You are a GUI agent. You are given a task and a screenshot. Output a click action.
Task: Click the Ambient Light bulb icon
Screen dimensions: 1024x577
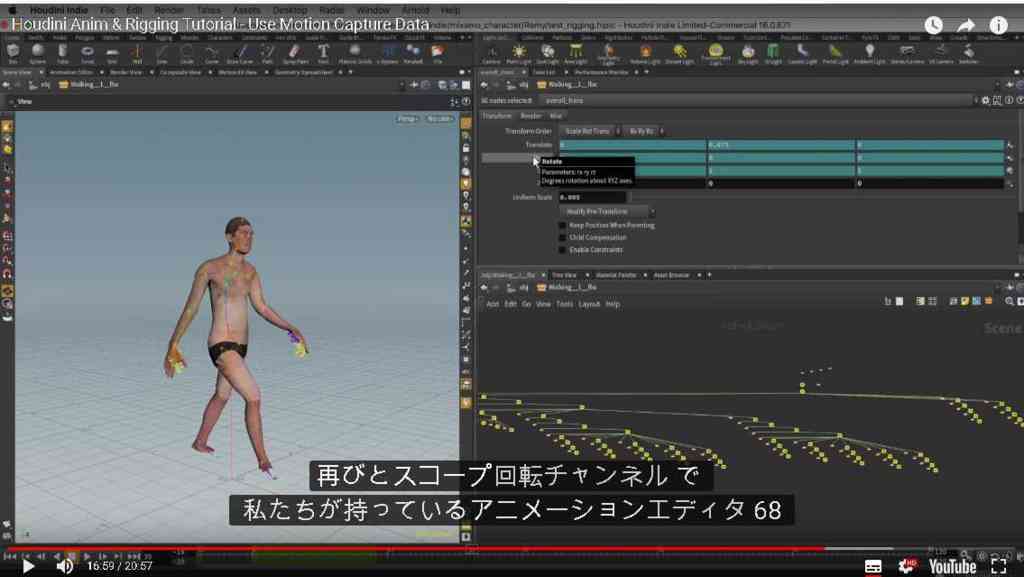tap(869, 51)
